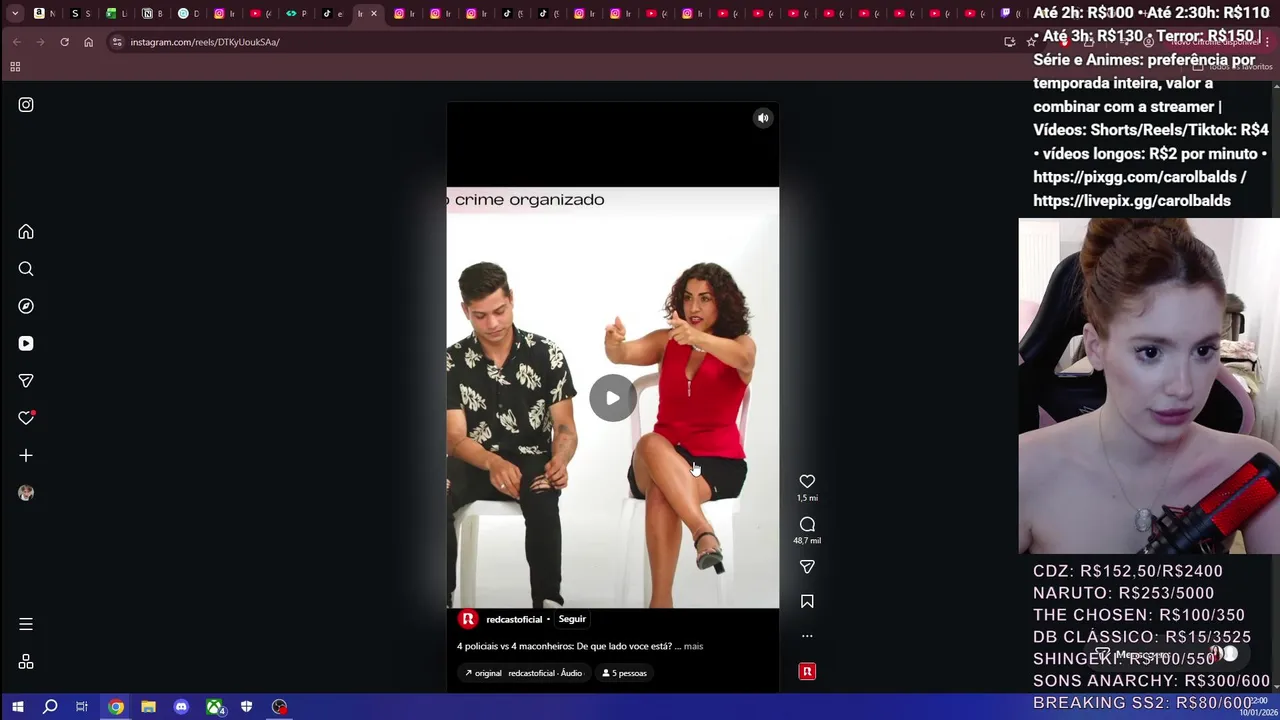Open the red audio thumbnail below options
Viewport: 1280px width, 720px height.
[807, 671]
